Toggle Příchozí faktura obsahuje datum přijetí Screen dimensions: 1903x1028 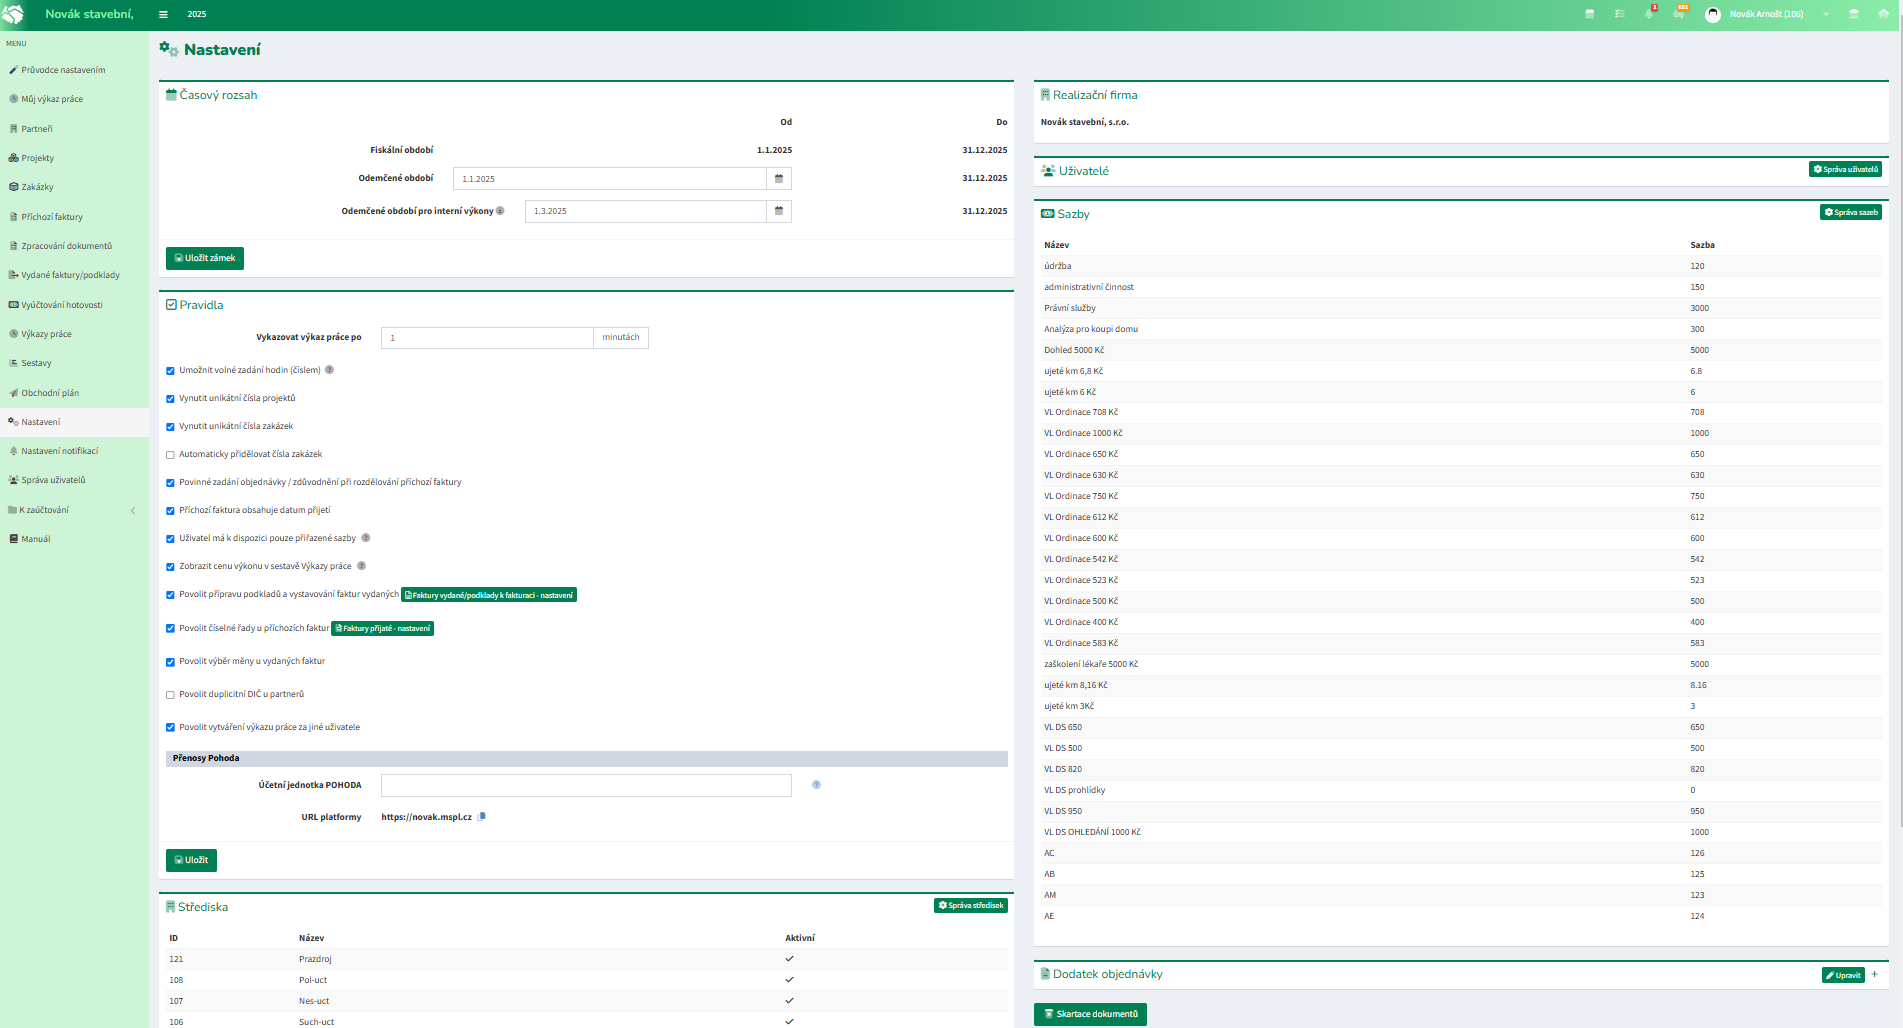[x=170, y=511]
